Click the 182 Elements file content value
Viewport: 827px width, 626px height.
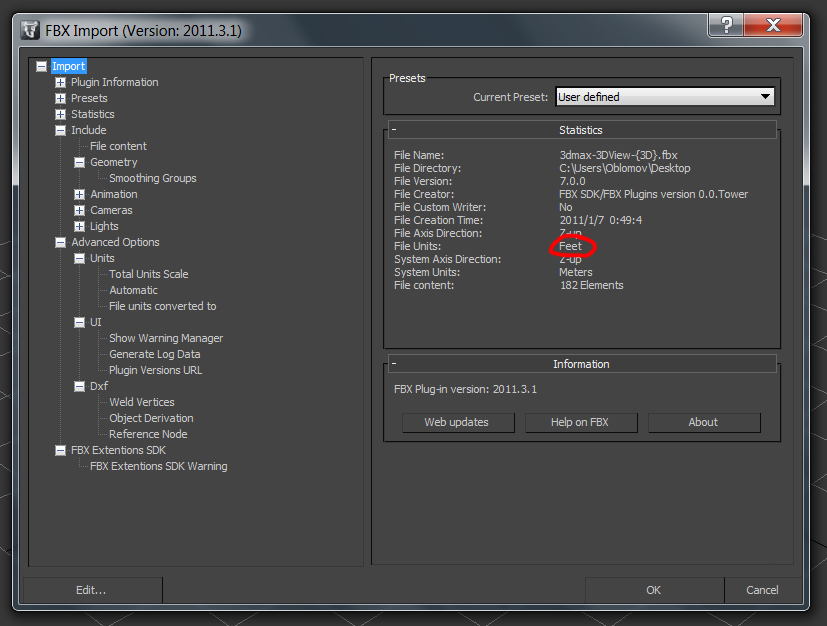pyautogui.click(x=591, y=285)
